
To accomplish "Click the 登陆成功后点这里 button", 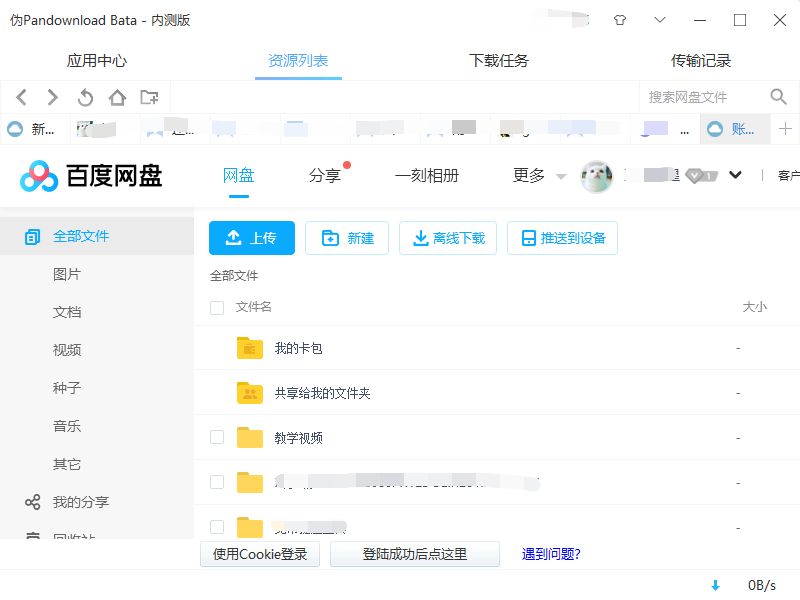I will (415, 554).
